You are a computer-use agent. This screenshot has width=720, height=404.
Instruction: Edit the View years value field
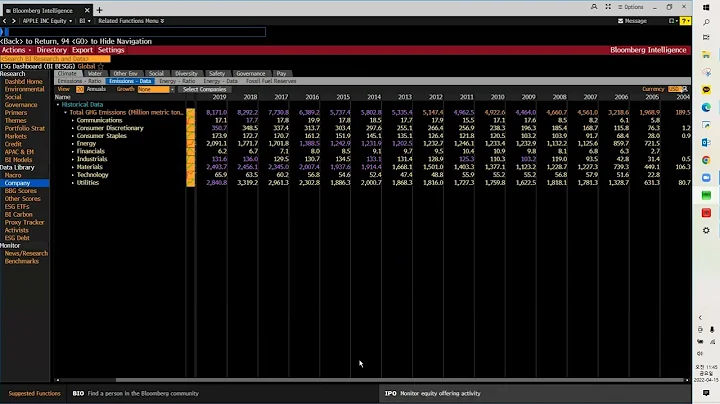point(80,89)
